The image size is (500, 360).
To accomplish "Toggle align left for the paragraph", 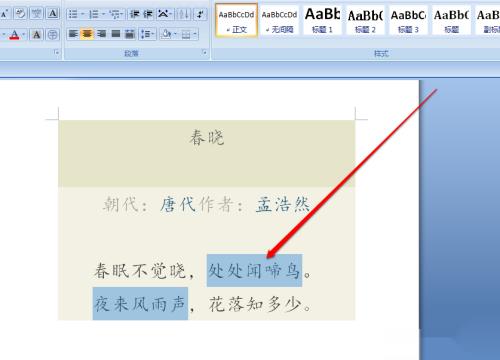I will click(x=73, y=34).
